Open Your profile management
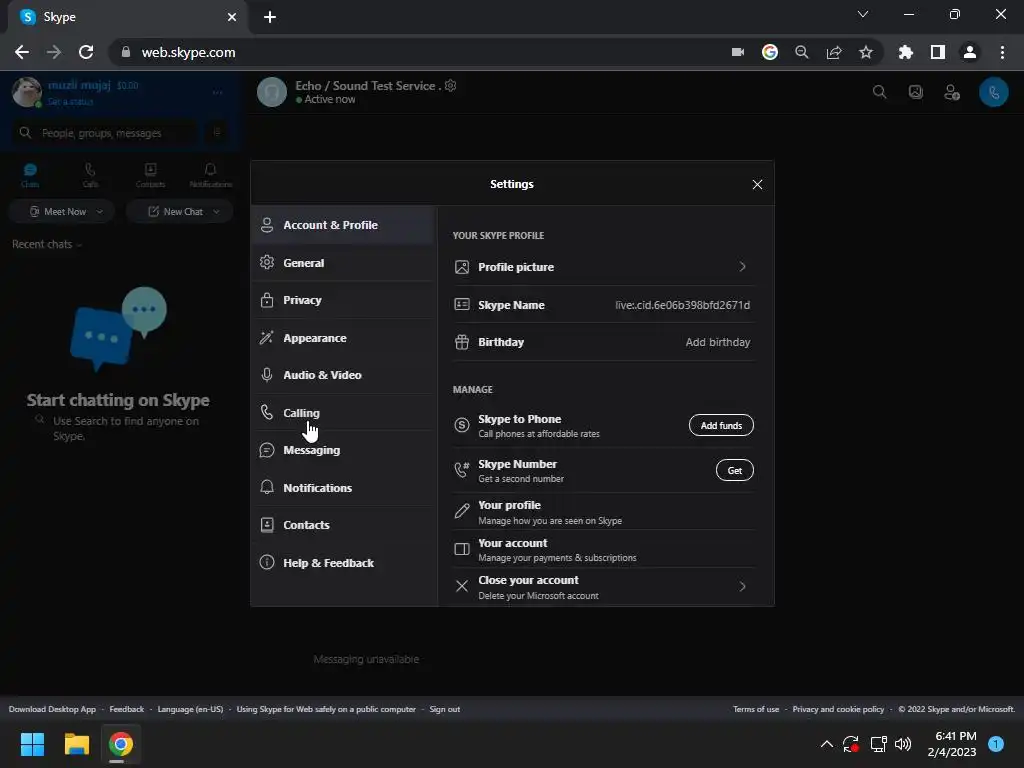The height and width of the screenshot is (768, 1024). coord(603,512)
